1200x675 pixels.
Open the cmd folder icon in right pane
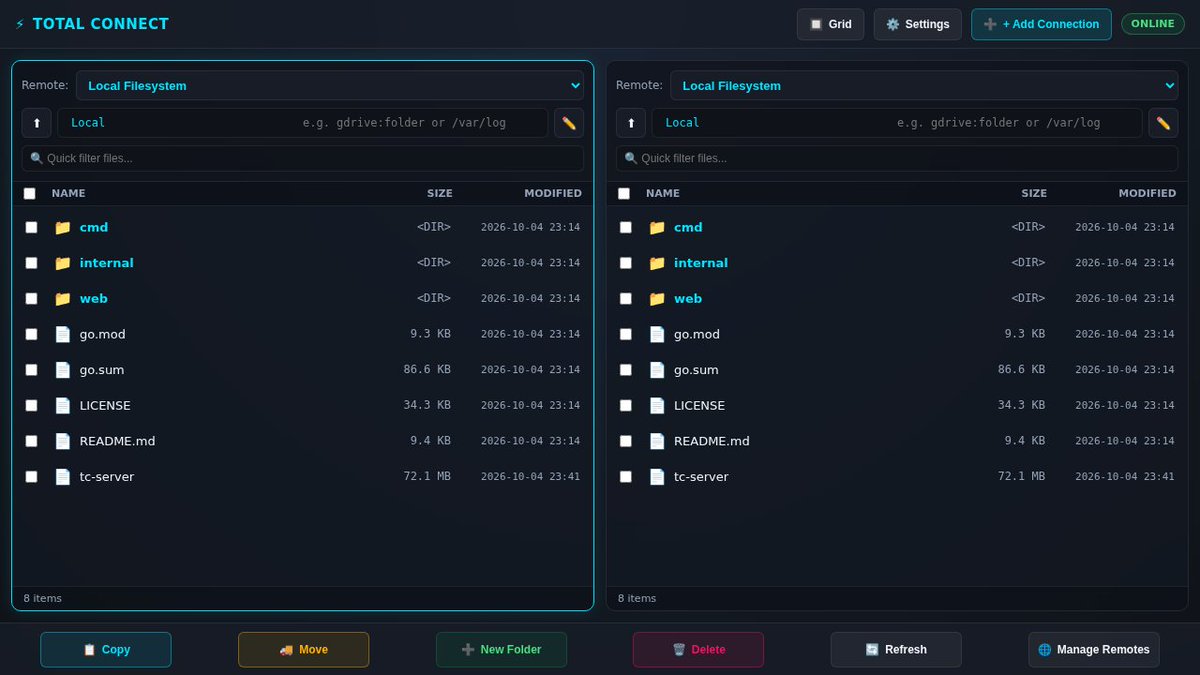[657, 227]
